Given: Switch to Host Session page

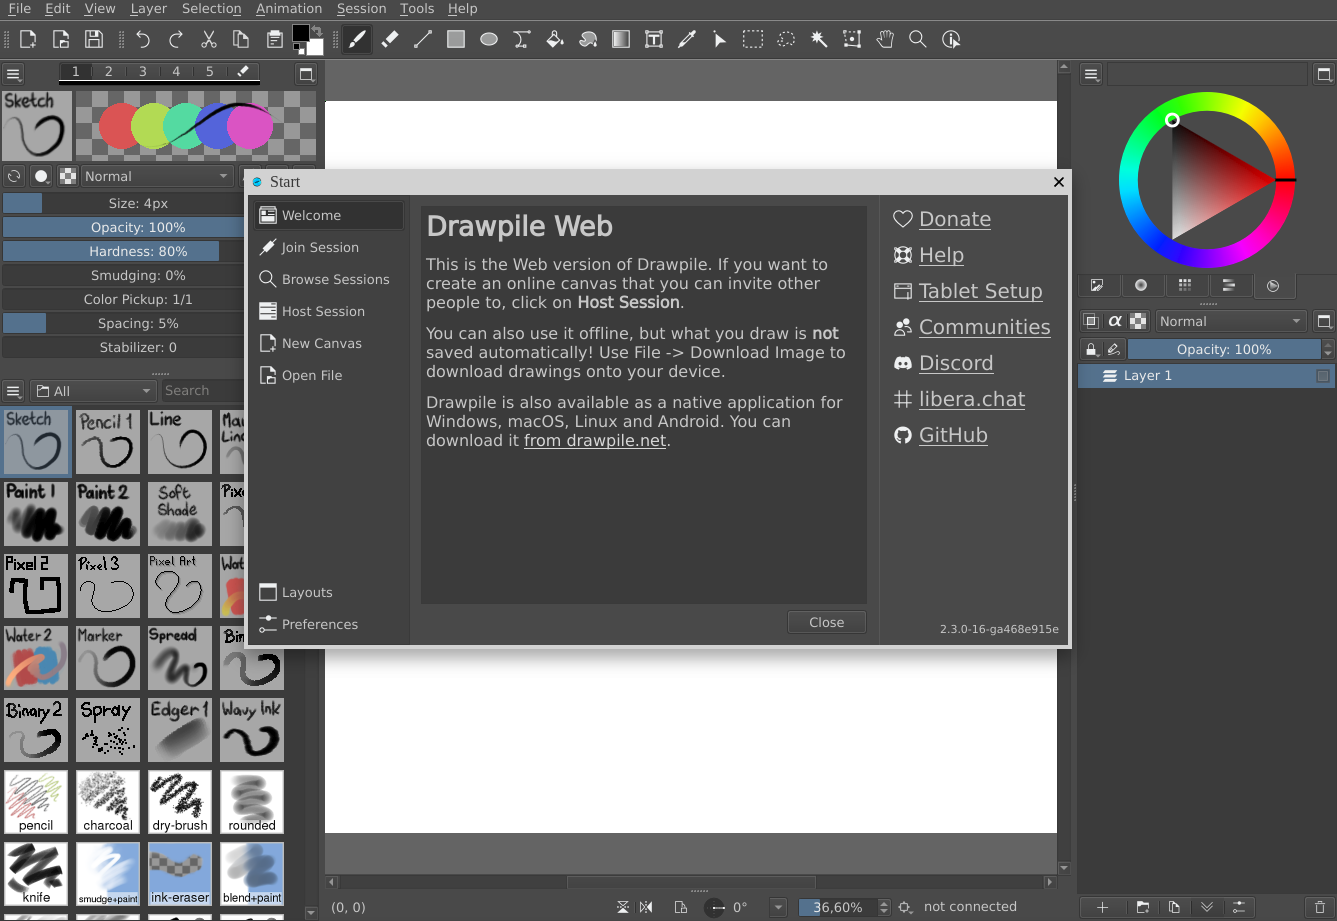Looking at the screenshot, I should click(329, 311).
